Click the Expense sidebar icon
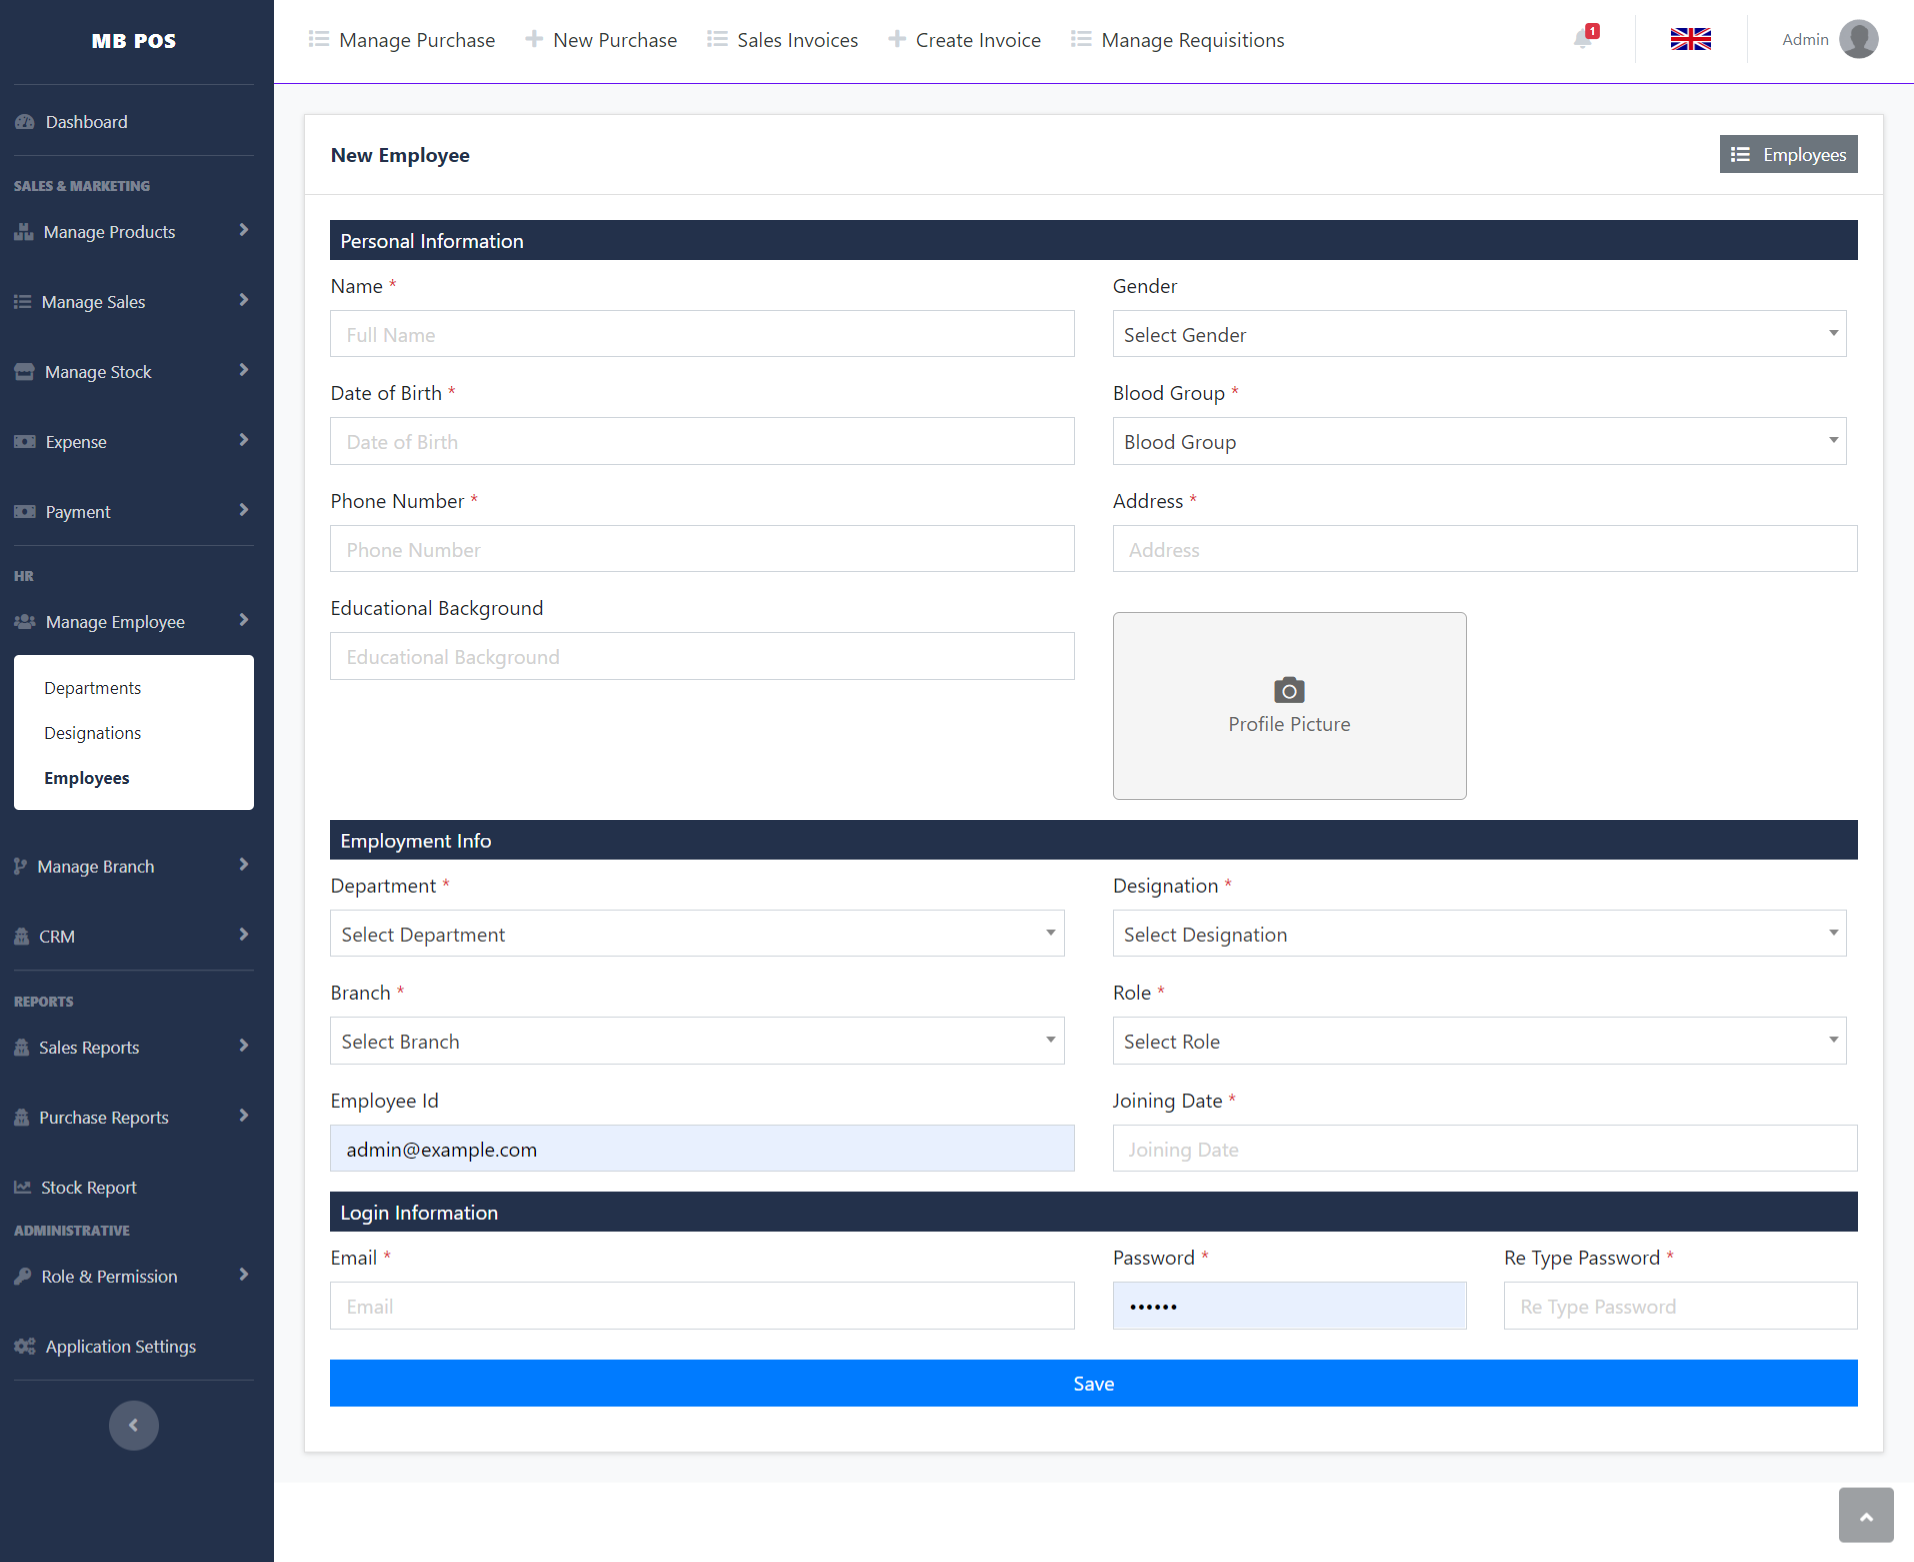1914x1562 pixels. 24,441
